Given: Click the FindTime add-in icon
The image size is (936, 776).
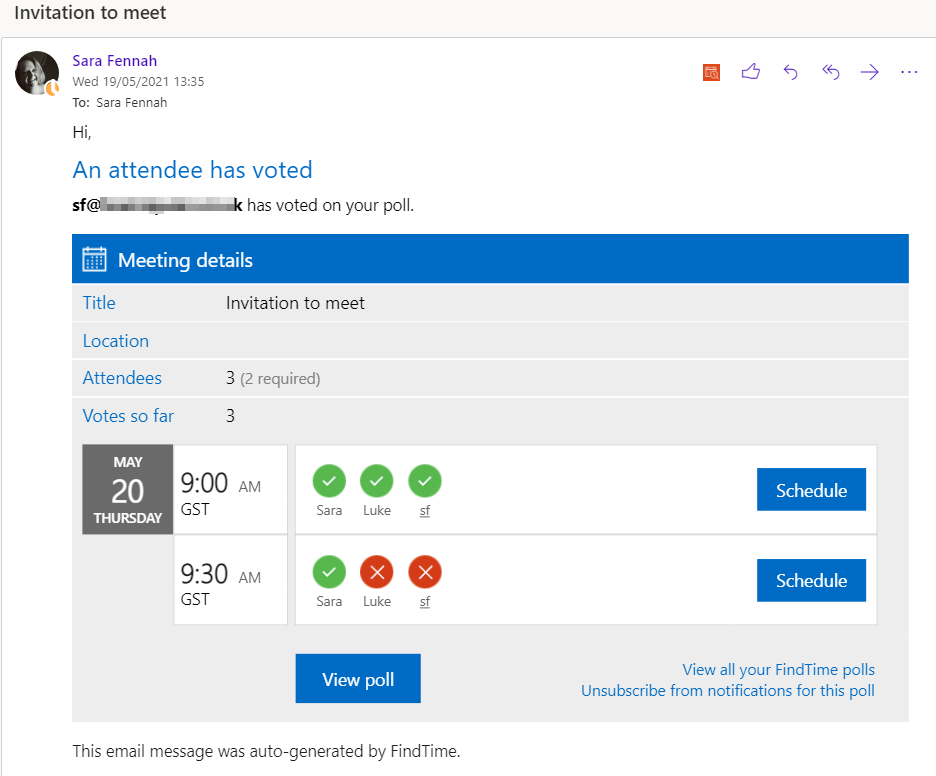Looking at the screenshot, I should coord(711,72).
